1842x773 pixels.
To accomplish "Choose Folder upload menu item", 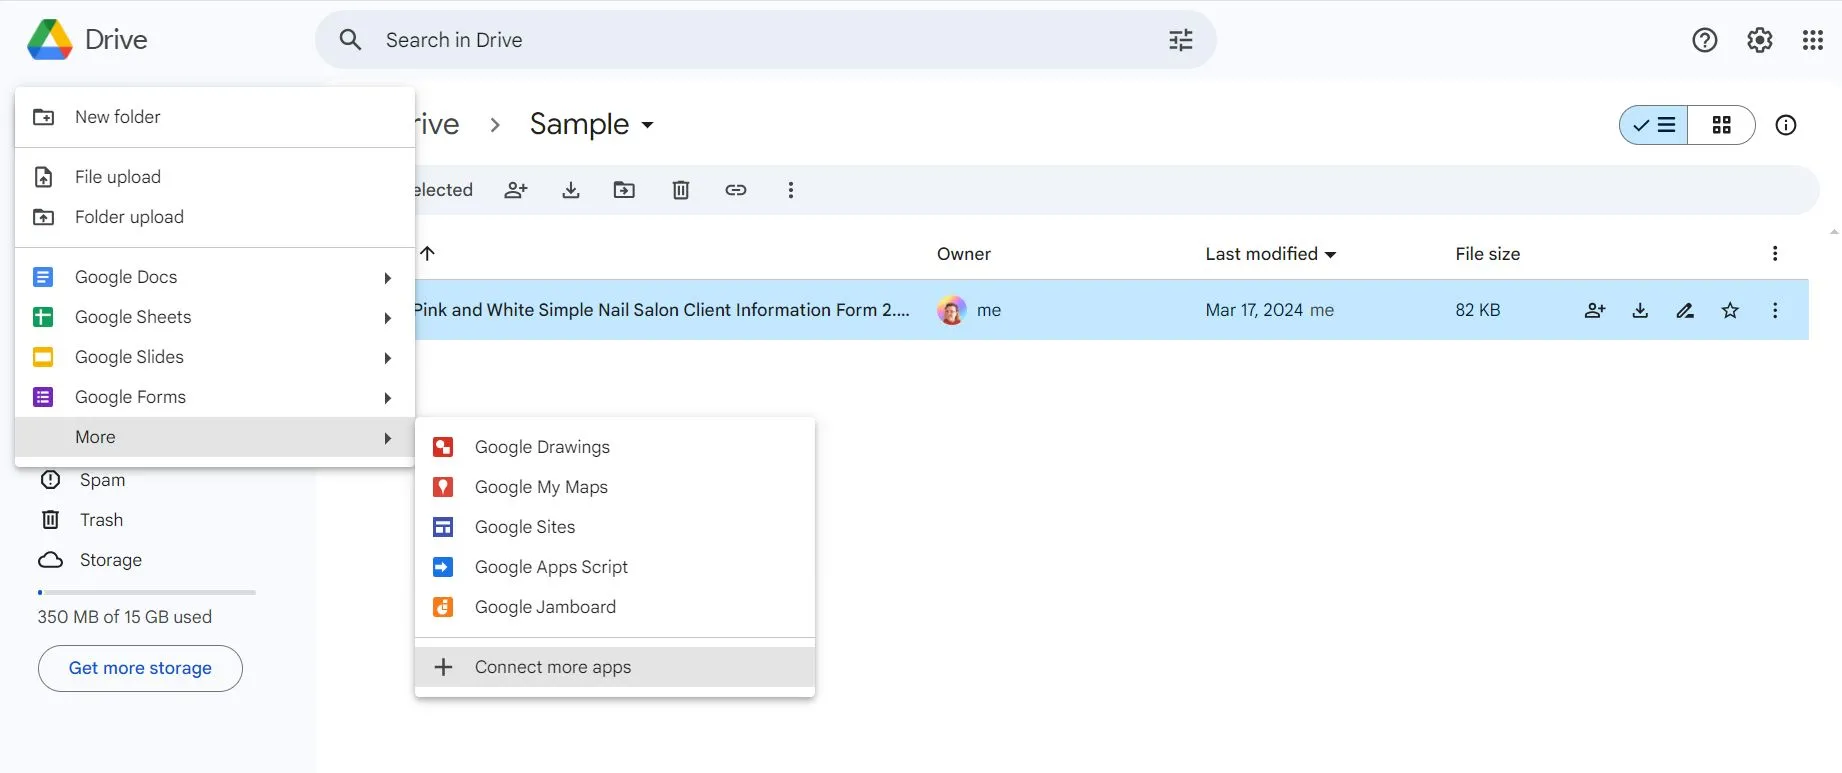I will coord(215,217).
